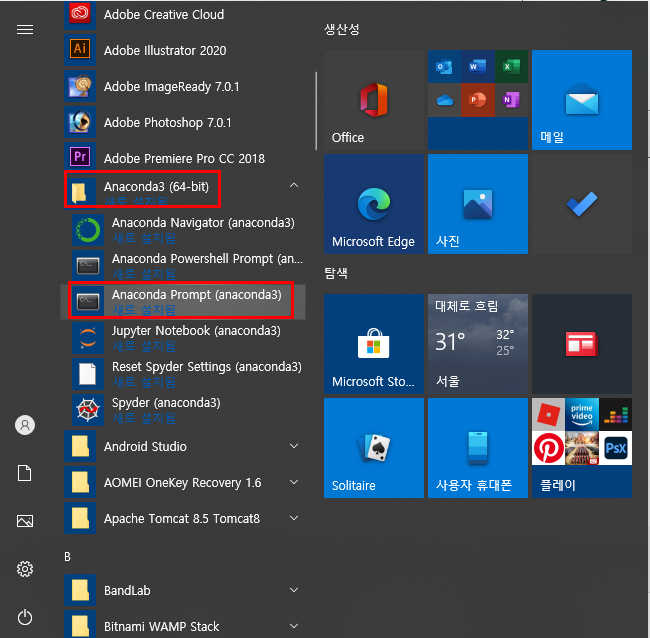Open OneDrive from Office group tile
The image size is (650, 638).
click(444, 100)
